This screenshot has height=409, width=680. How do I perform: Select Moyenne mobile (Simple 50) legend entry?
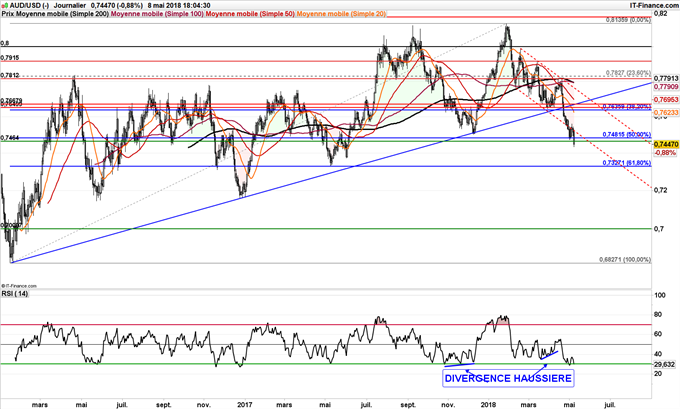pyautogui.click(x=250, y=14)
